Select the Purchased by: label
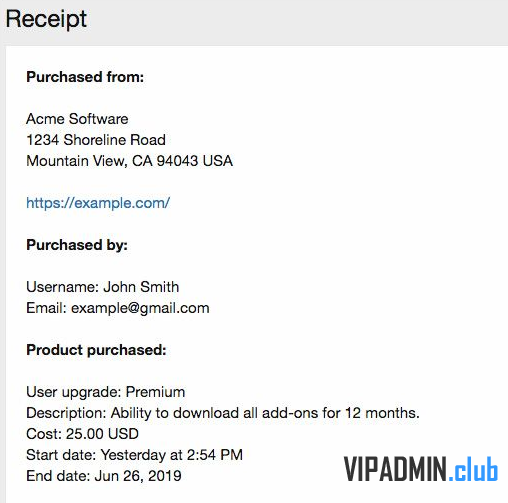 (x=77, y=245)
